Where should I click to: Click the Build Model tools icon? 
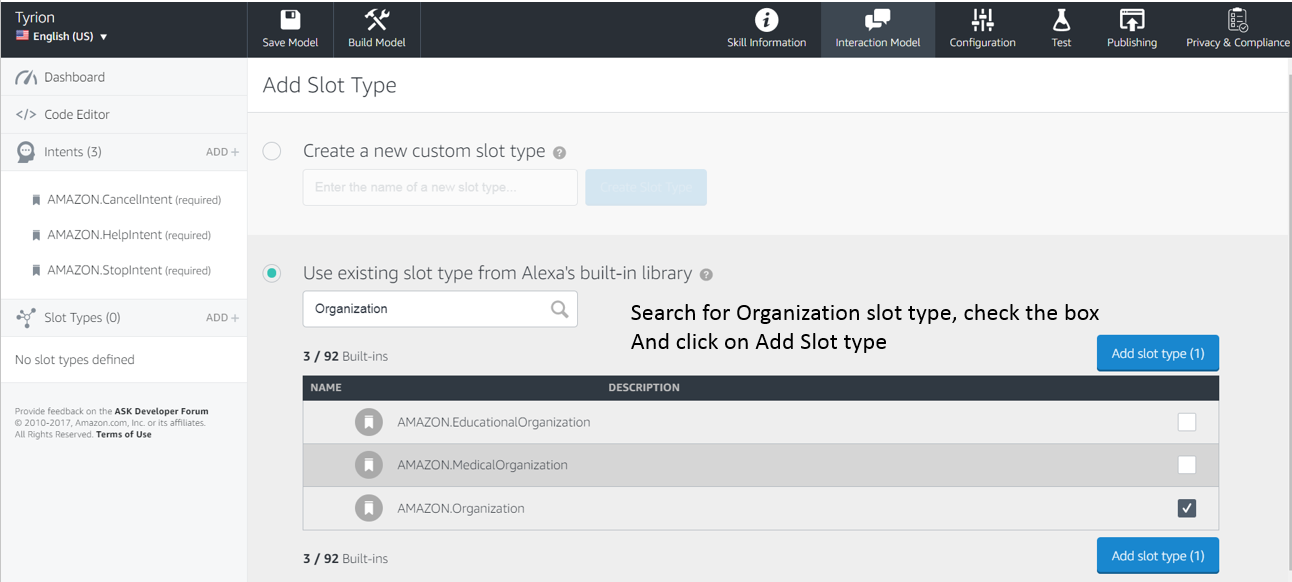[x=377, y=20]
